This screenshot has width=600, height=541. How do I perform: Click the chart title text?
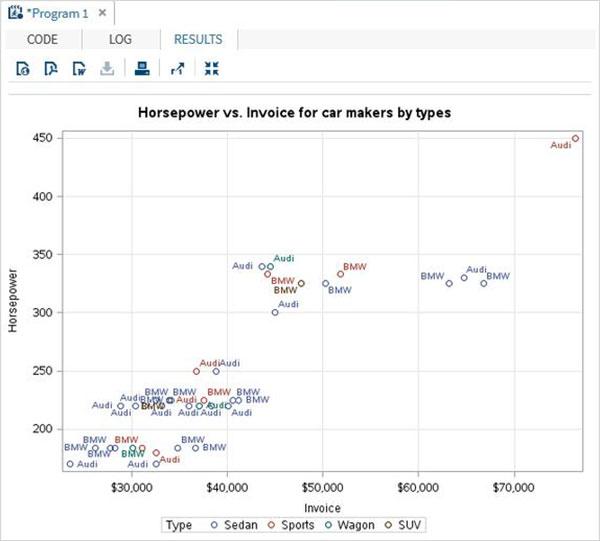(294, 112)
